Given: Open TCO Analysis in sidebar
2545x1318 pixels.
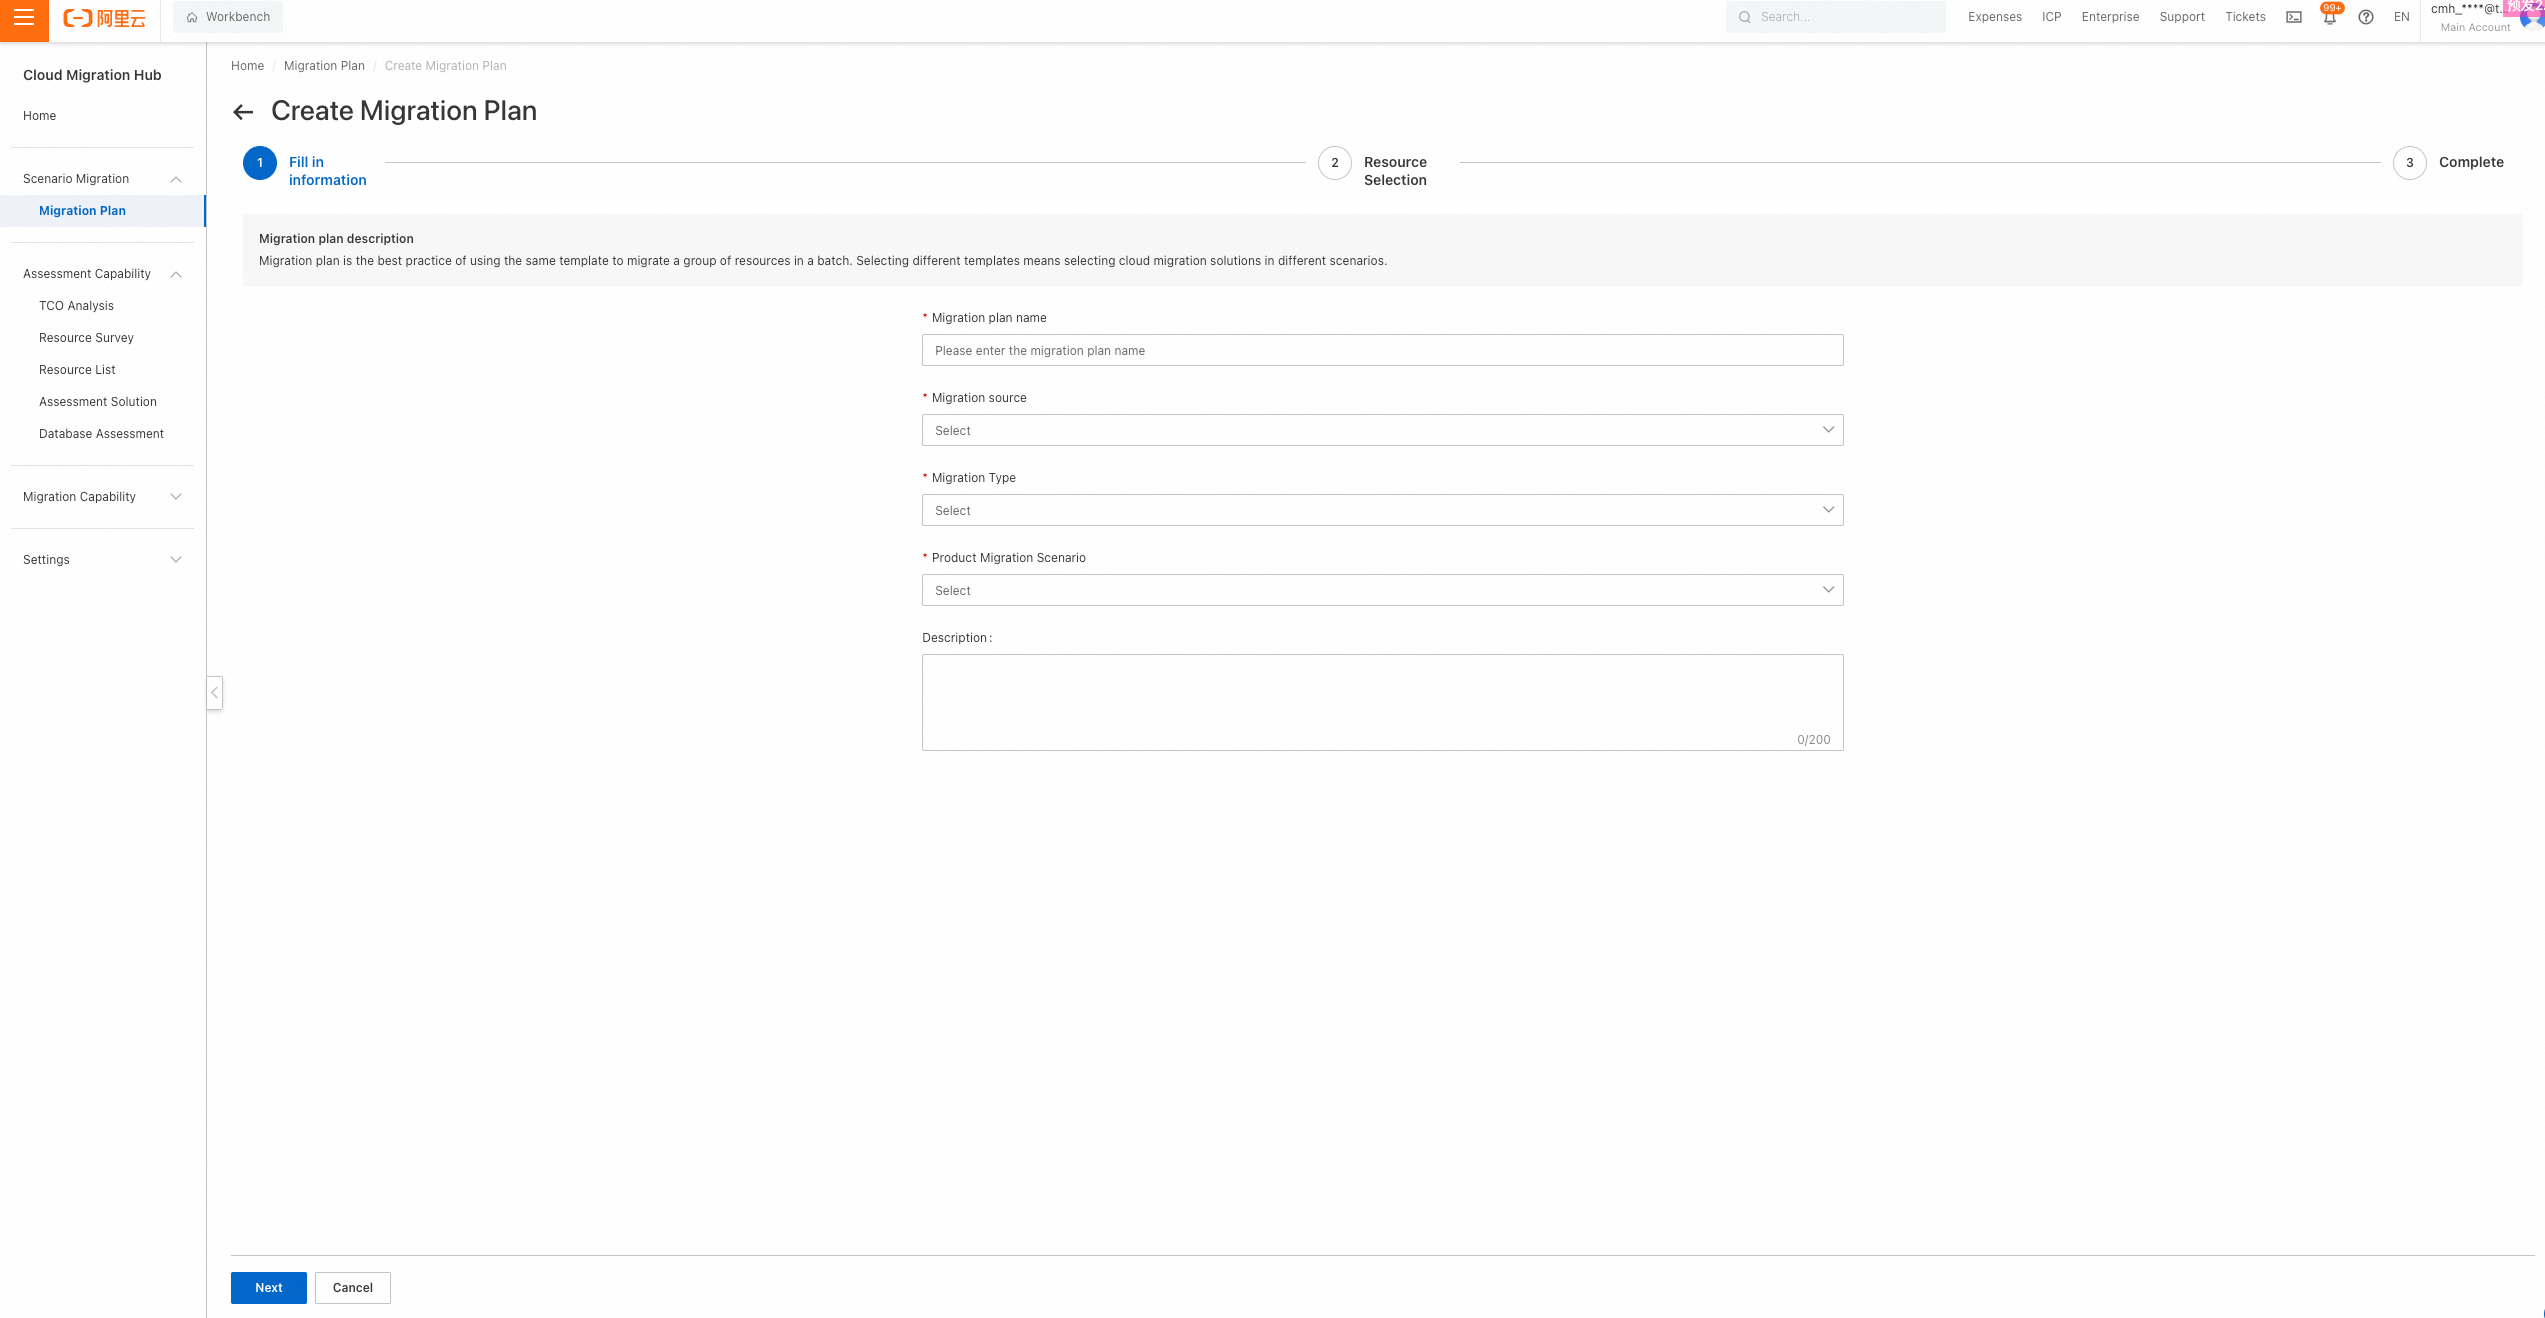Looking at the screenshot, I should pyautogui.click(x=76, y=306).
